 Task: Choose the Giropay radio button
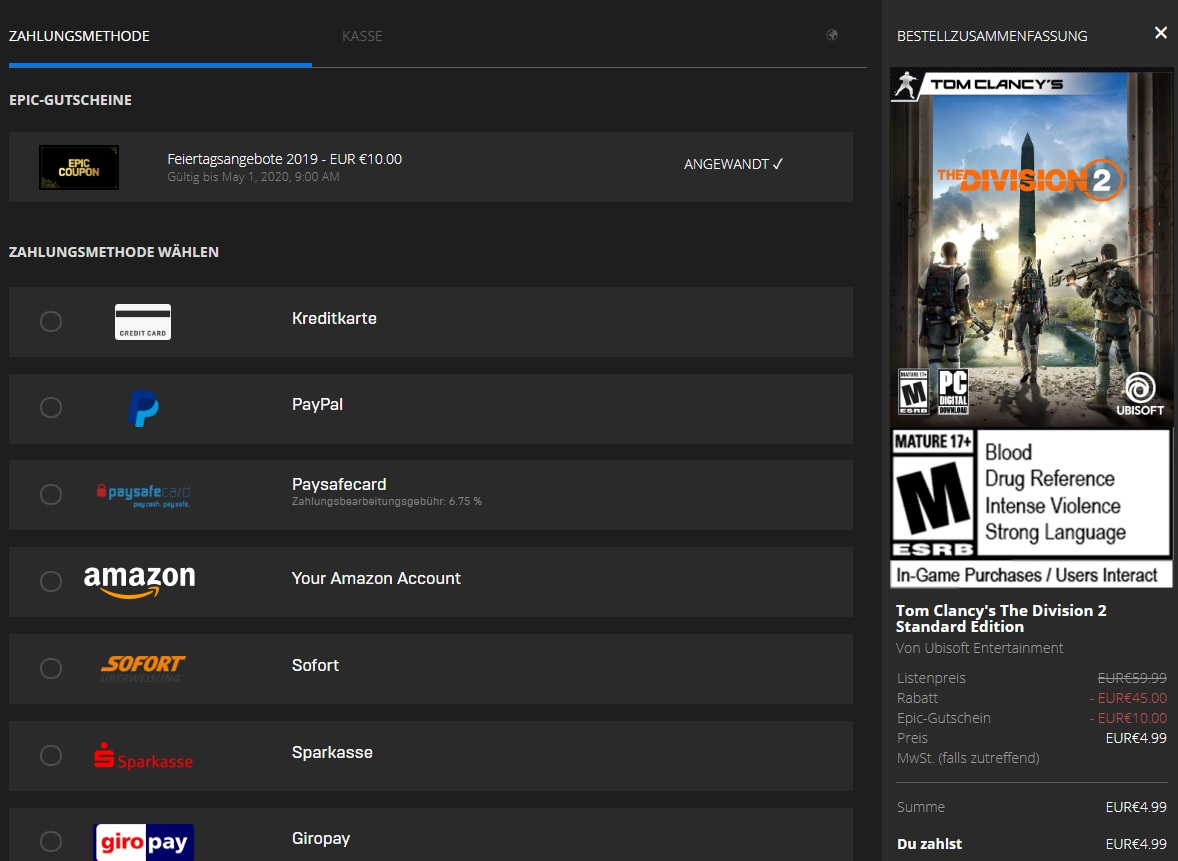point(51,841)
